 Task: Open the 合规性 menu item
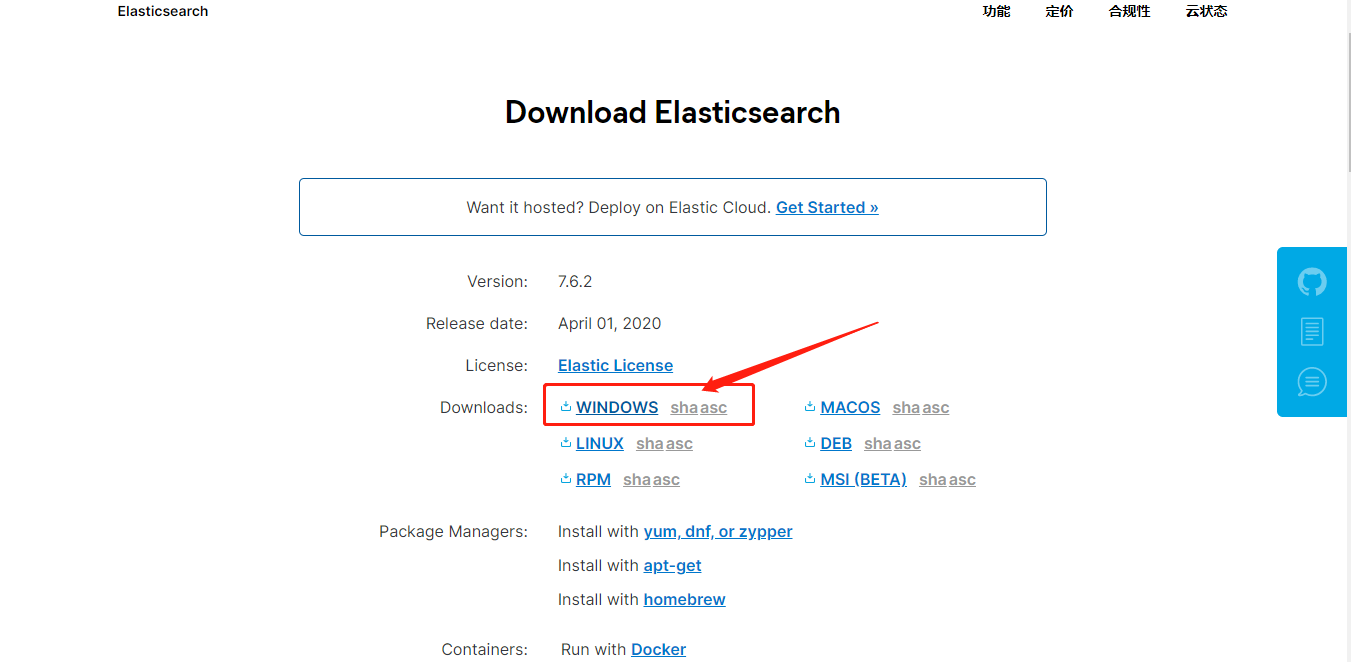[1129, 11]
